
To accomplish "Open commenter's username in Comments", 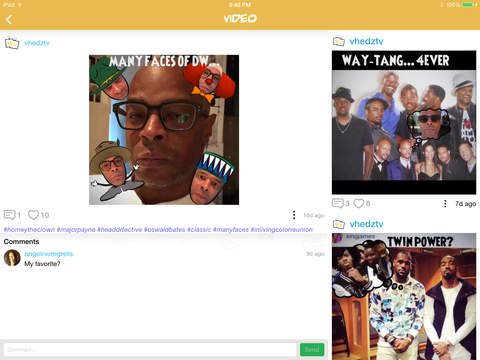I will pyautogui.click(x=48, y=254).
